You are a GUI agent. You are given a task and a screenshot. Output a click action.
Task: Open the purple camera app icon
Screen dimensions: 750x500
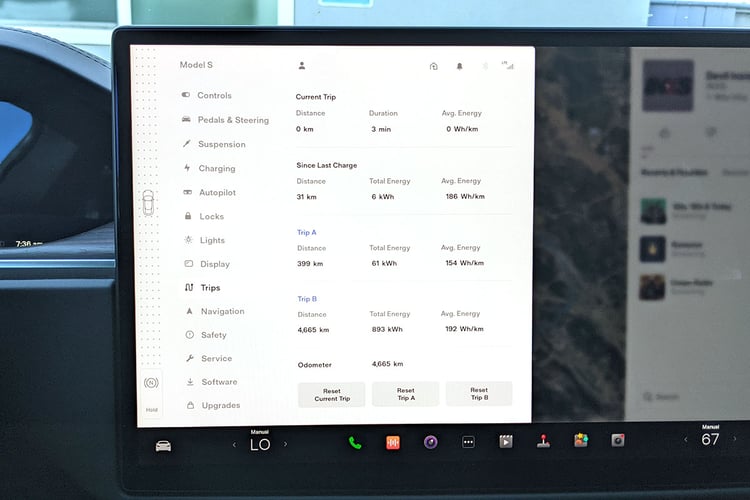click(x=431, y=442)
